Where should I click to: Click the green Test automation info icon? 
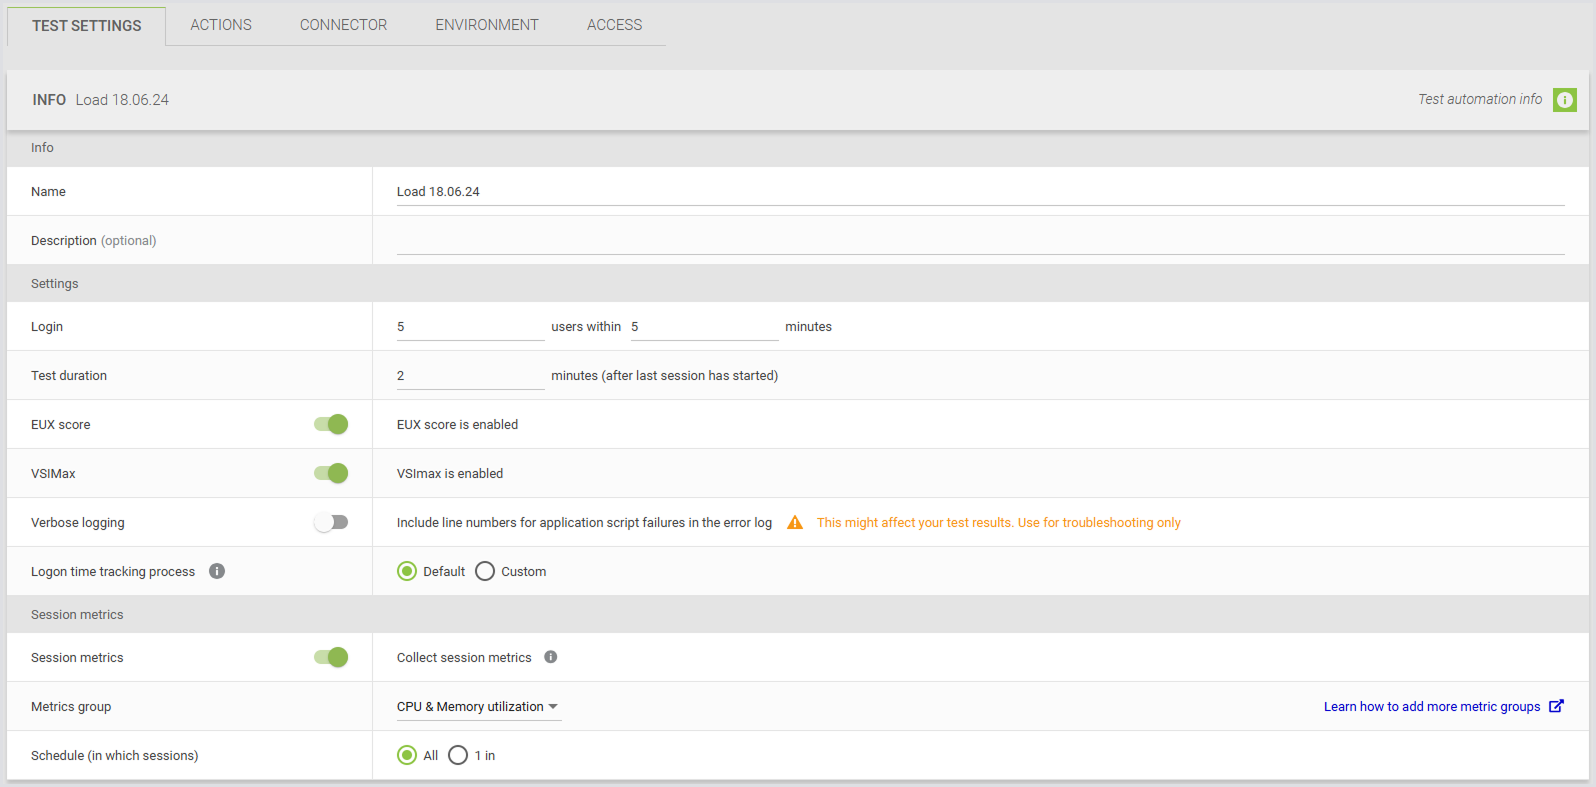coord(1564,100)
